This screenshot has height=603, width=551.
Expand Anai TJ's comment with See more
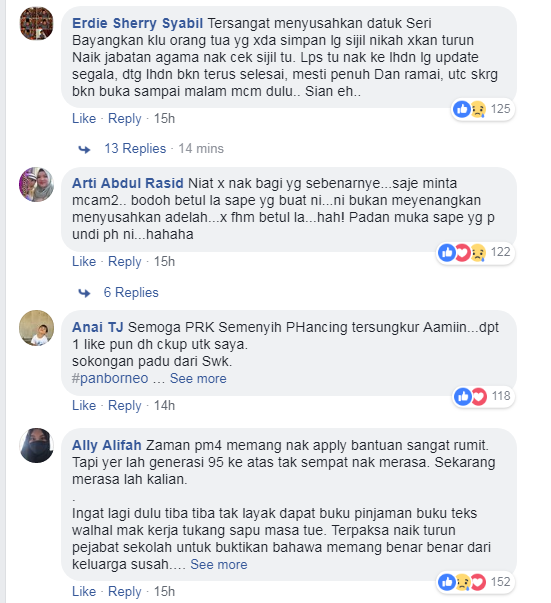tap(198, 378)
